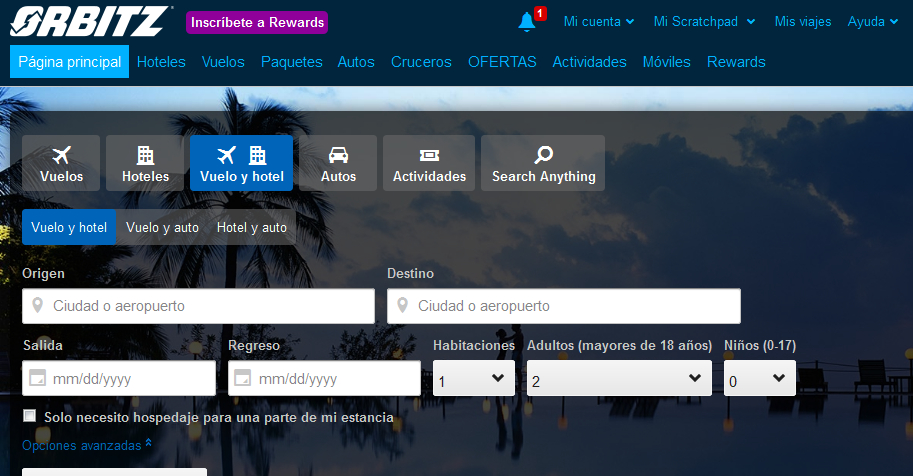
Task: Click 'Inscríbete a Rewards' button
Action: pyautogui.click(x=257, y=22)
